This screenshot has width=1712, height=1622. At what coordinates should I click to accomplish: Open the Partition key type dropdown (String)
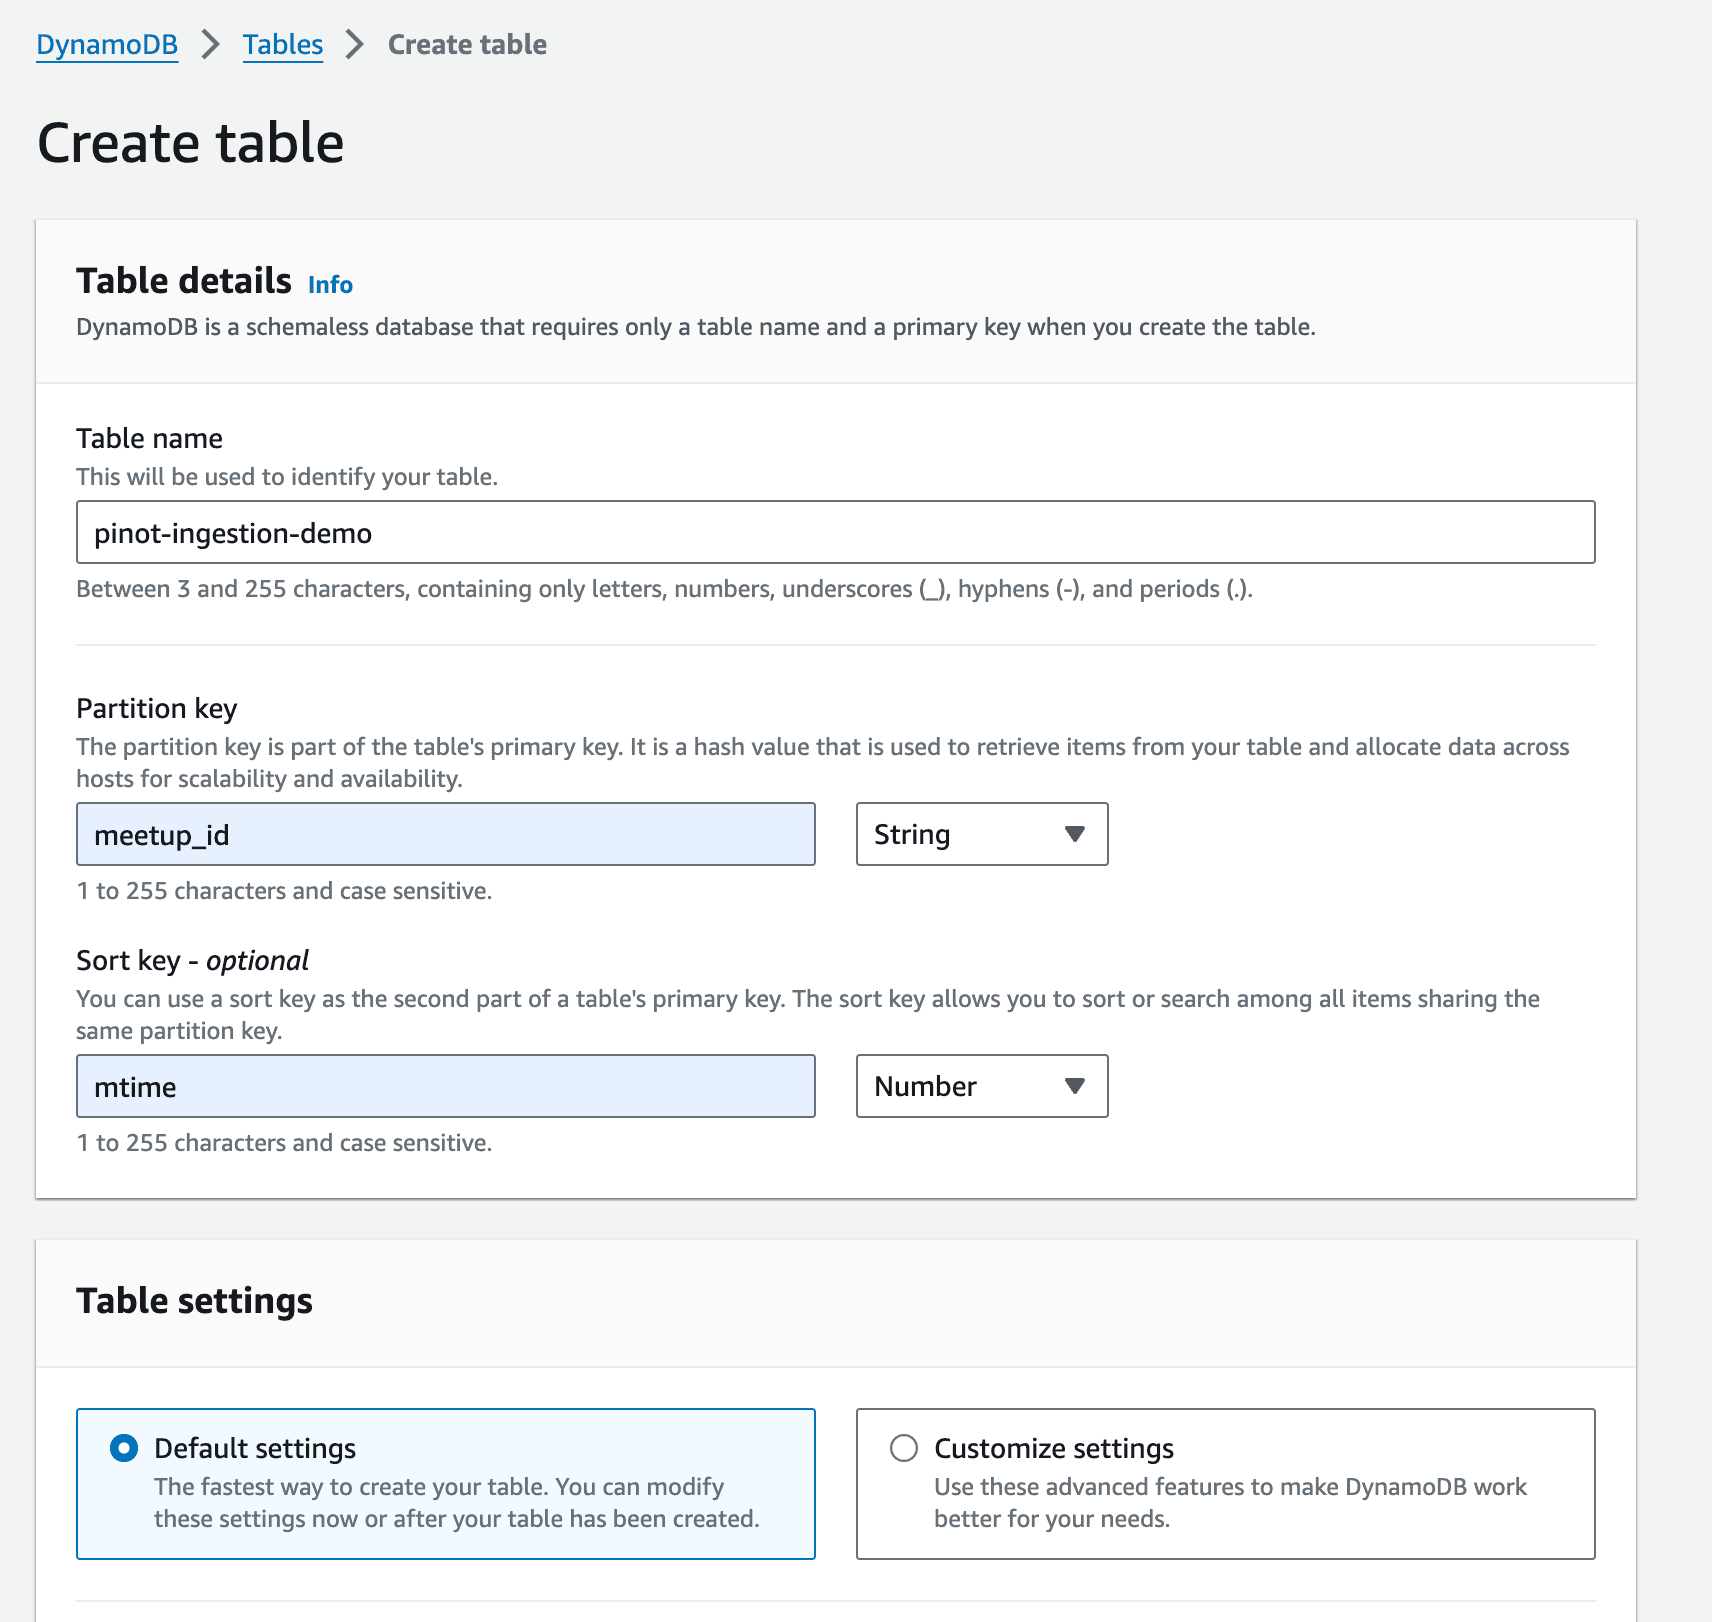click(x=982, y=834)
